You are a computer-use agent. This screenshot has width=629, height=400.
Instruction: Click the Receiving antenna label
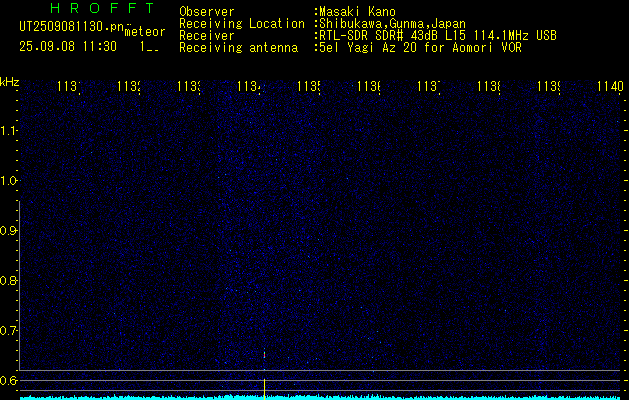tap(239, 48)
